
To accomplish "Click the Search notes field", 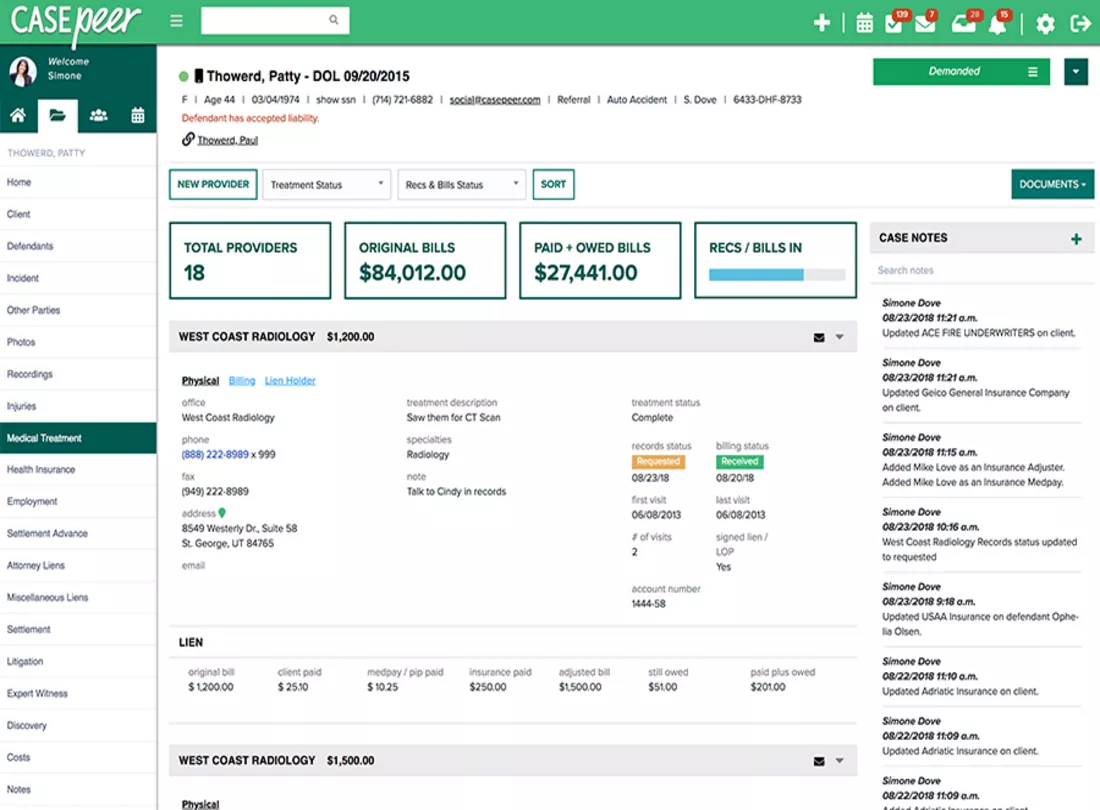I will [981, 270].
